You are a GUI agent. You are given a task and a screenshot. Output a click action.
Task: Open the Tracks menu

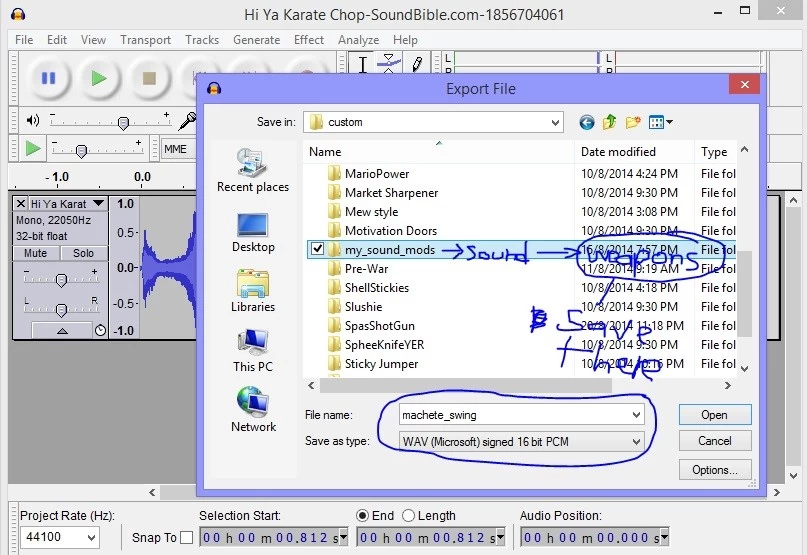[202, 40]
